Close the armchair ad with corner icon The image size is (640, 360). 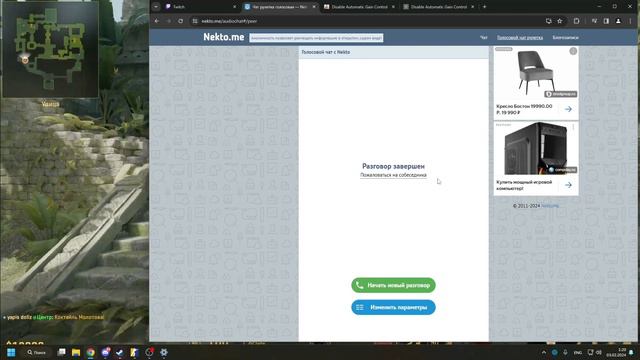click(x=573, y=51)
